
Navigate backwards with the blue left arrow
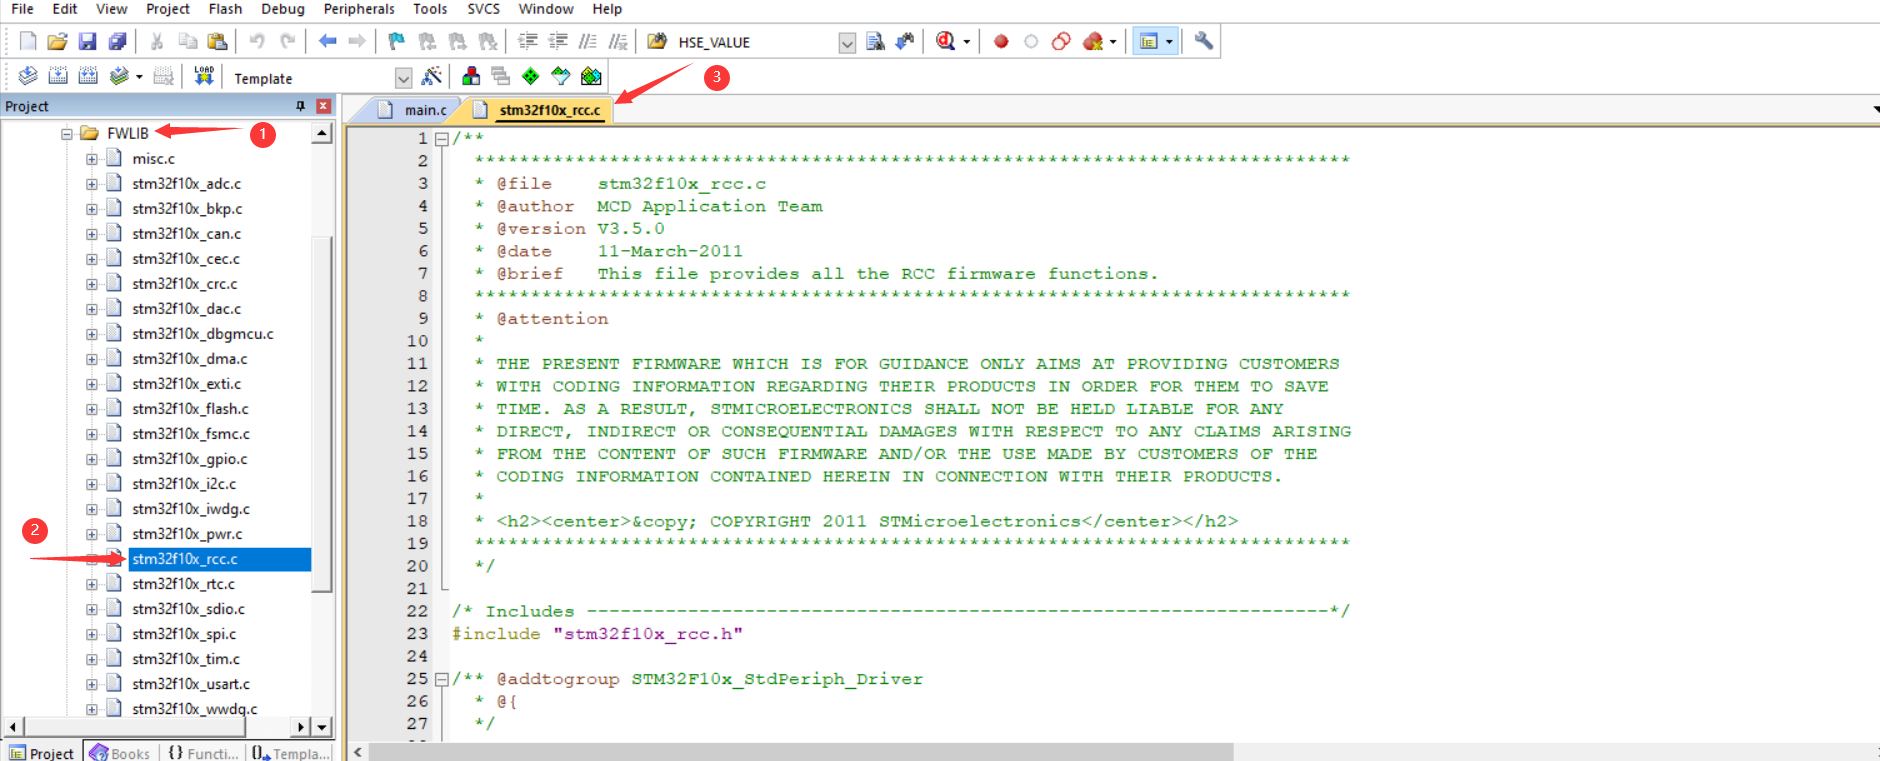(327, 41)
